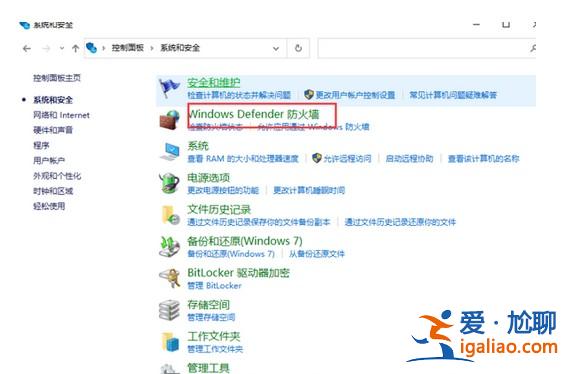Viewport: 570px width, 374px height.
Task: Click the shield icon beside 允许远程访问
Action: click(x=317, y=158)
